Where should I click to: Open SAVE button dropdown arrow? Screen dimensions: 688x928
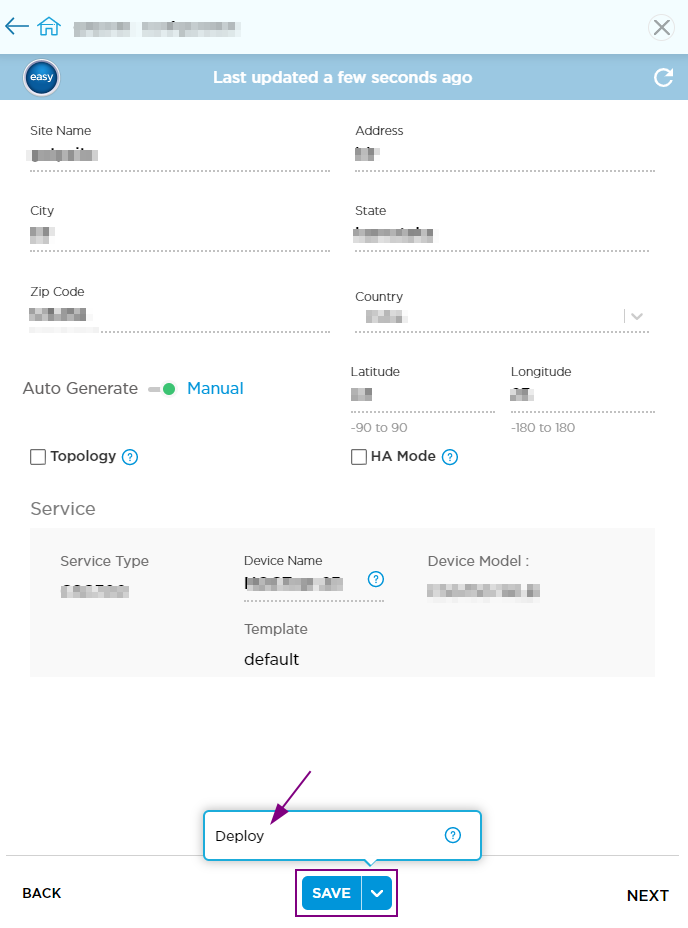click(x=377, y=893)
